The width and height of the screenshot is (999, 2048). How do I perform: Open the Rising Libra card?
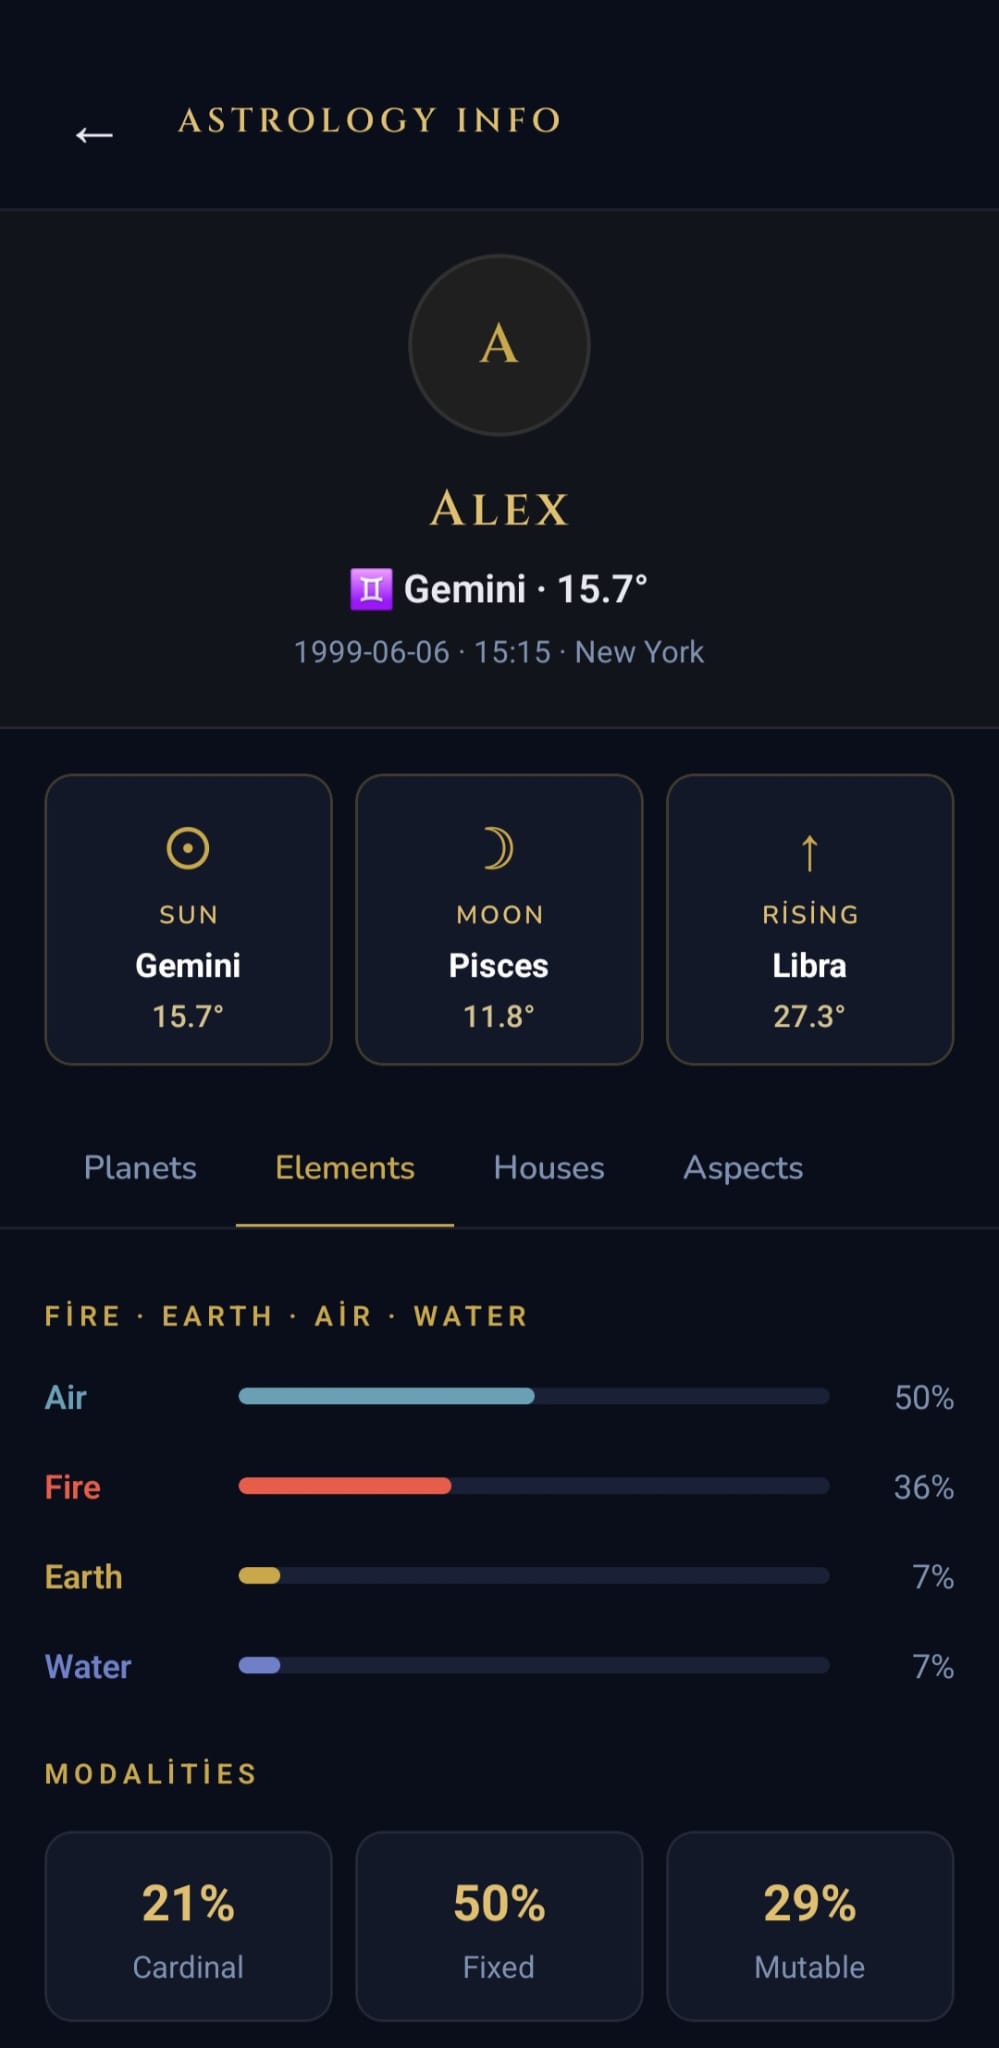tap(810, 919)
